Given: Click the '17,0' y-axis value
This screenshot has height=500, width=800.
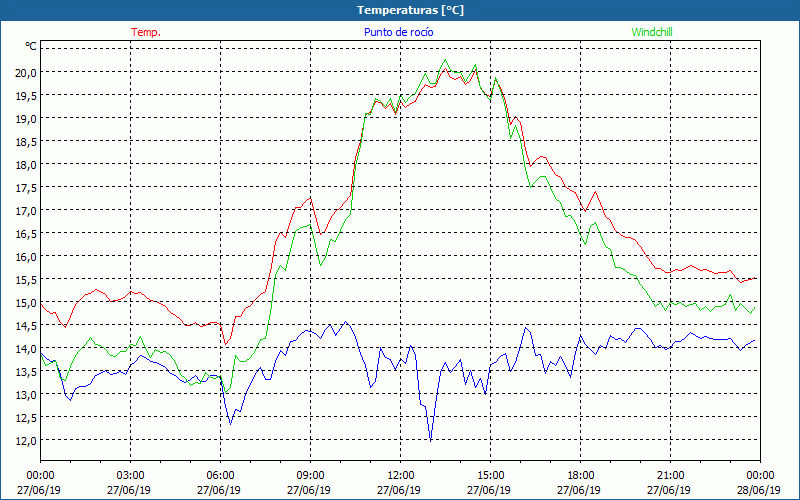Looking at the screenshot, I should [26, 211].
